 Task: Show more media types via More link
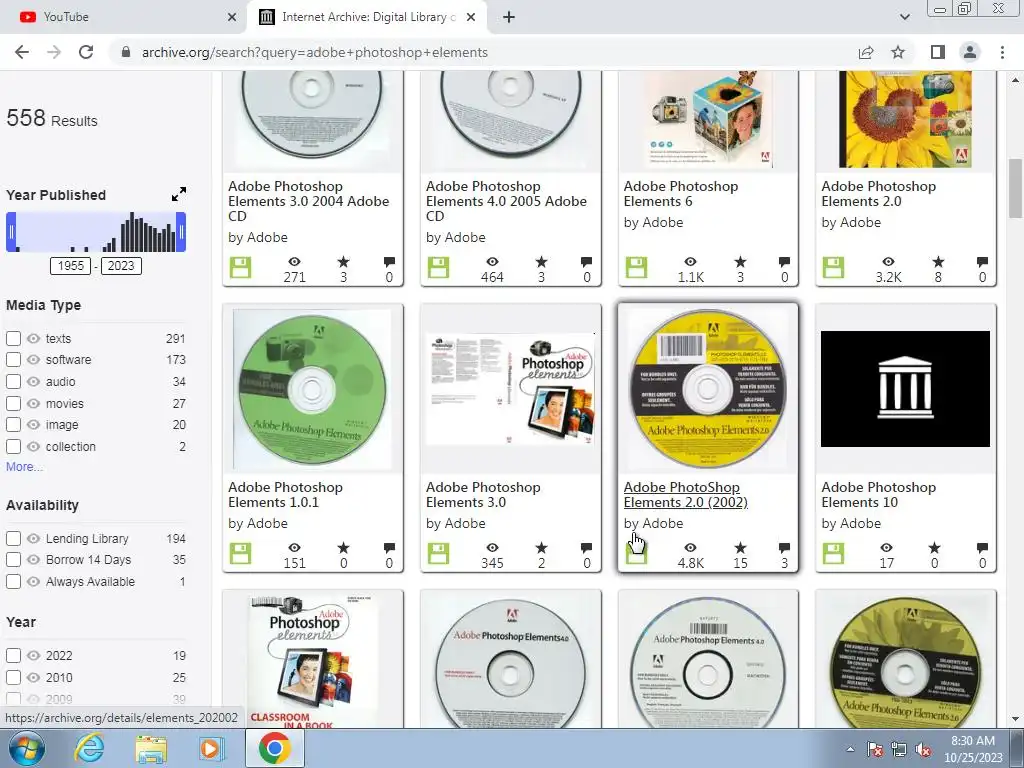click(24, 467)
